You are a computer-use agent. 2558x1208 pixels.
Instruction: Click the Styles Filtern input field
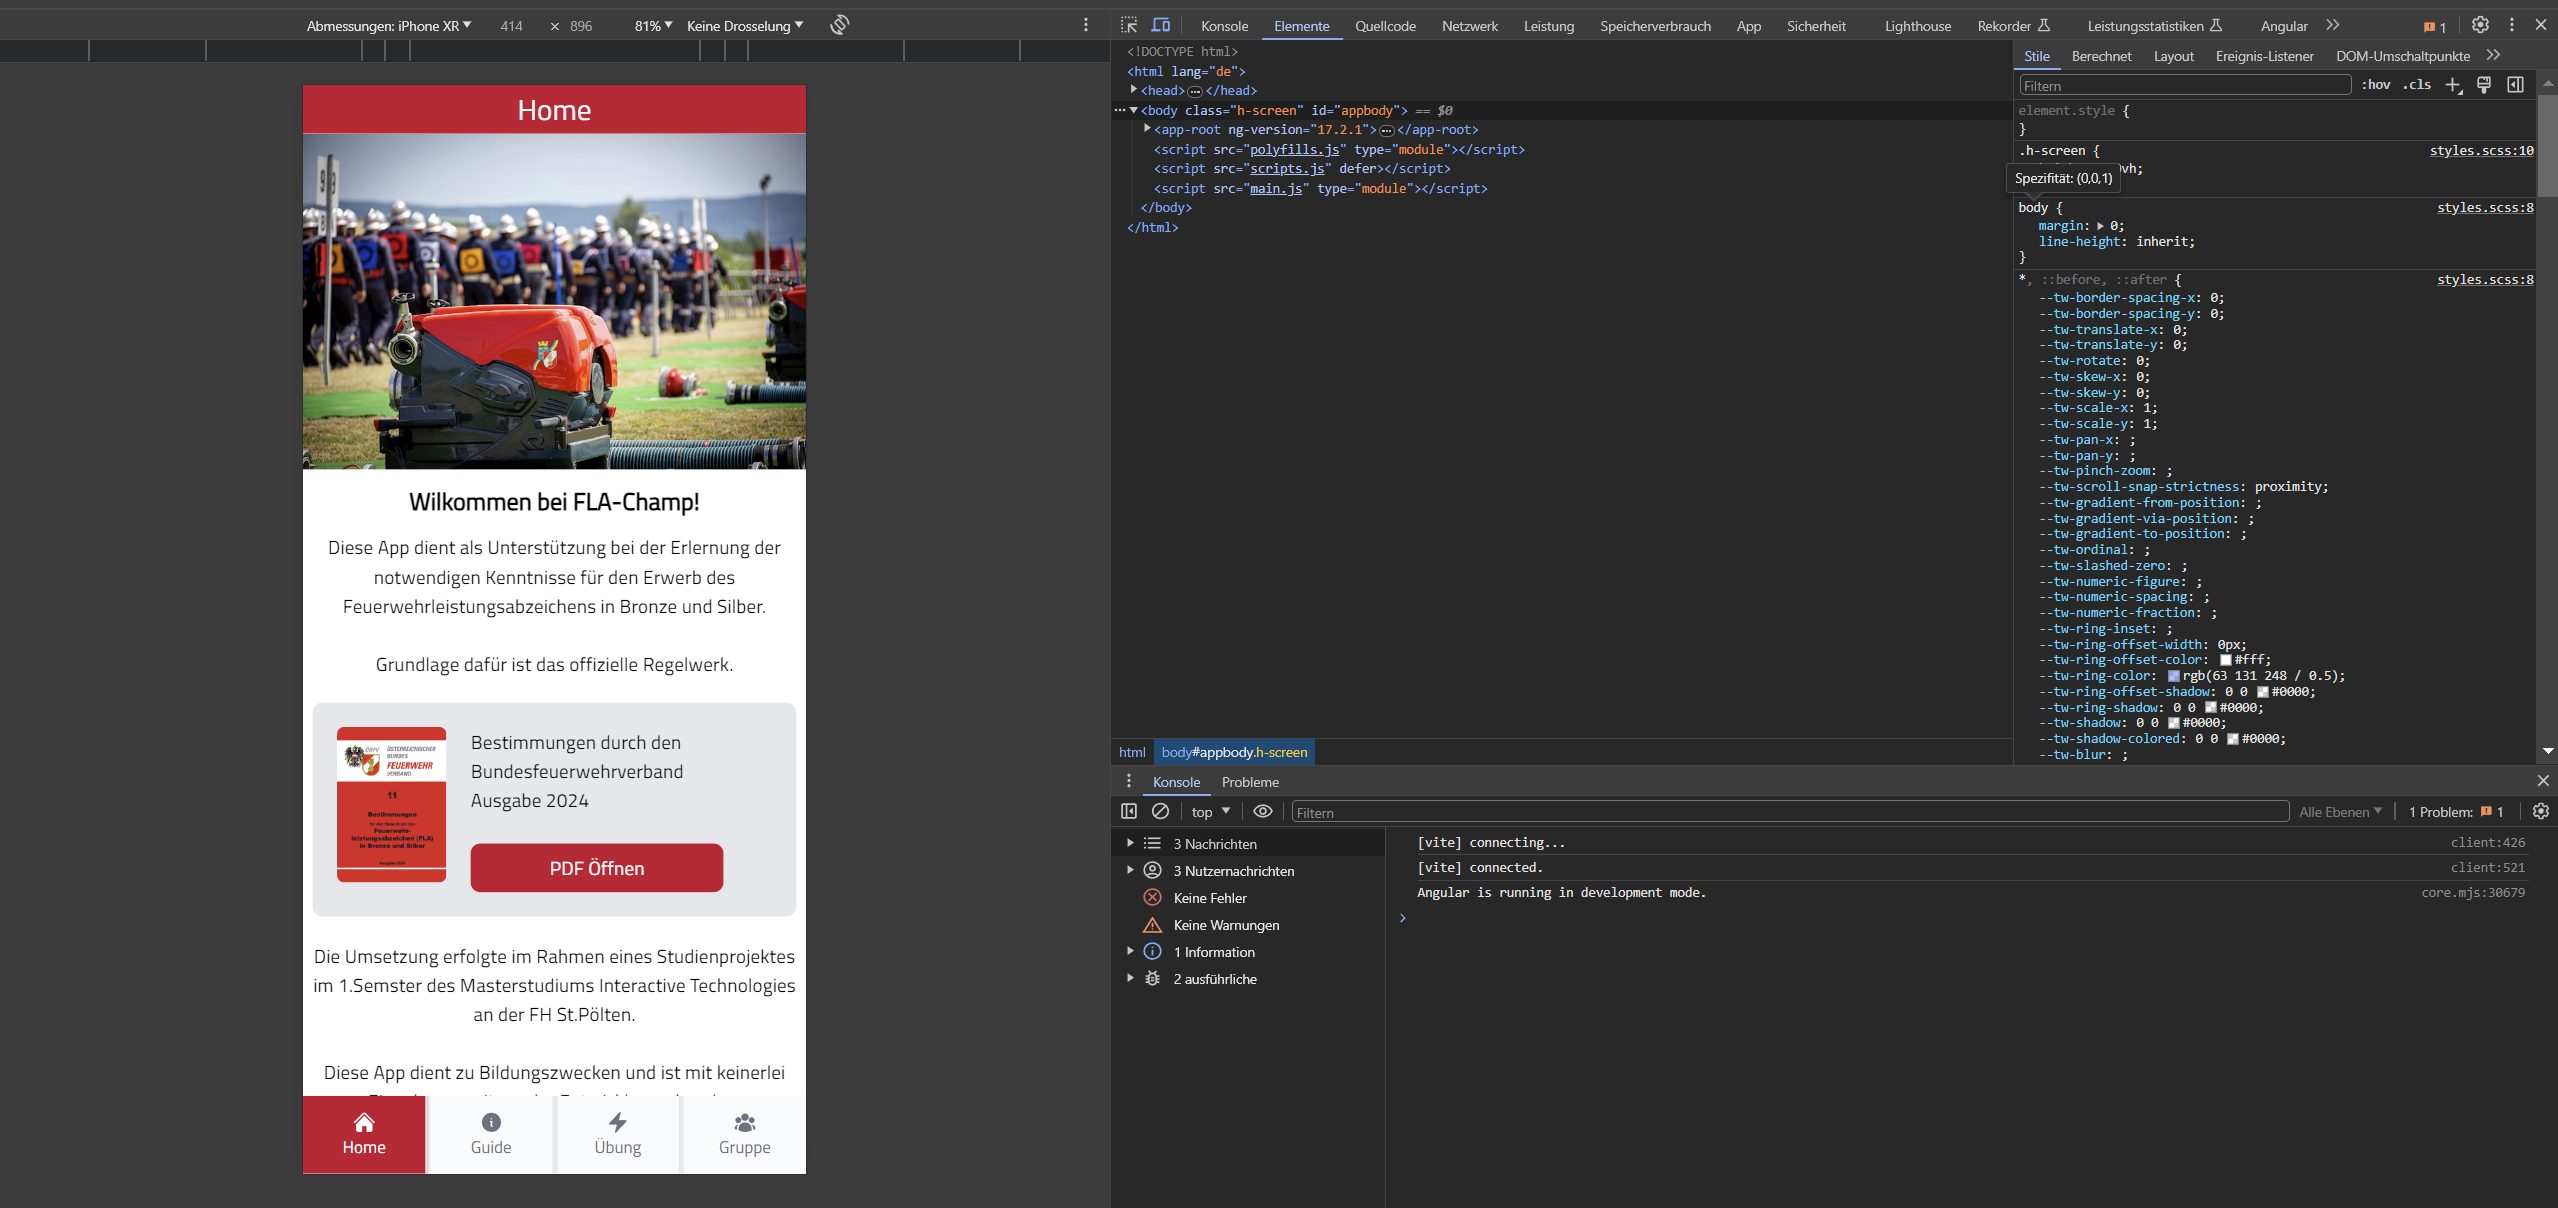pos(2184,86)
